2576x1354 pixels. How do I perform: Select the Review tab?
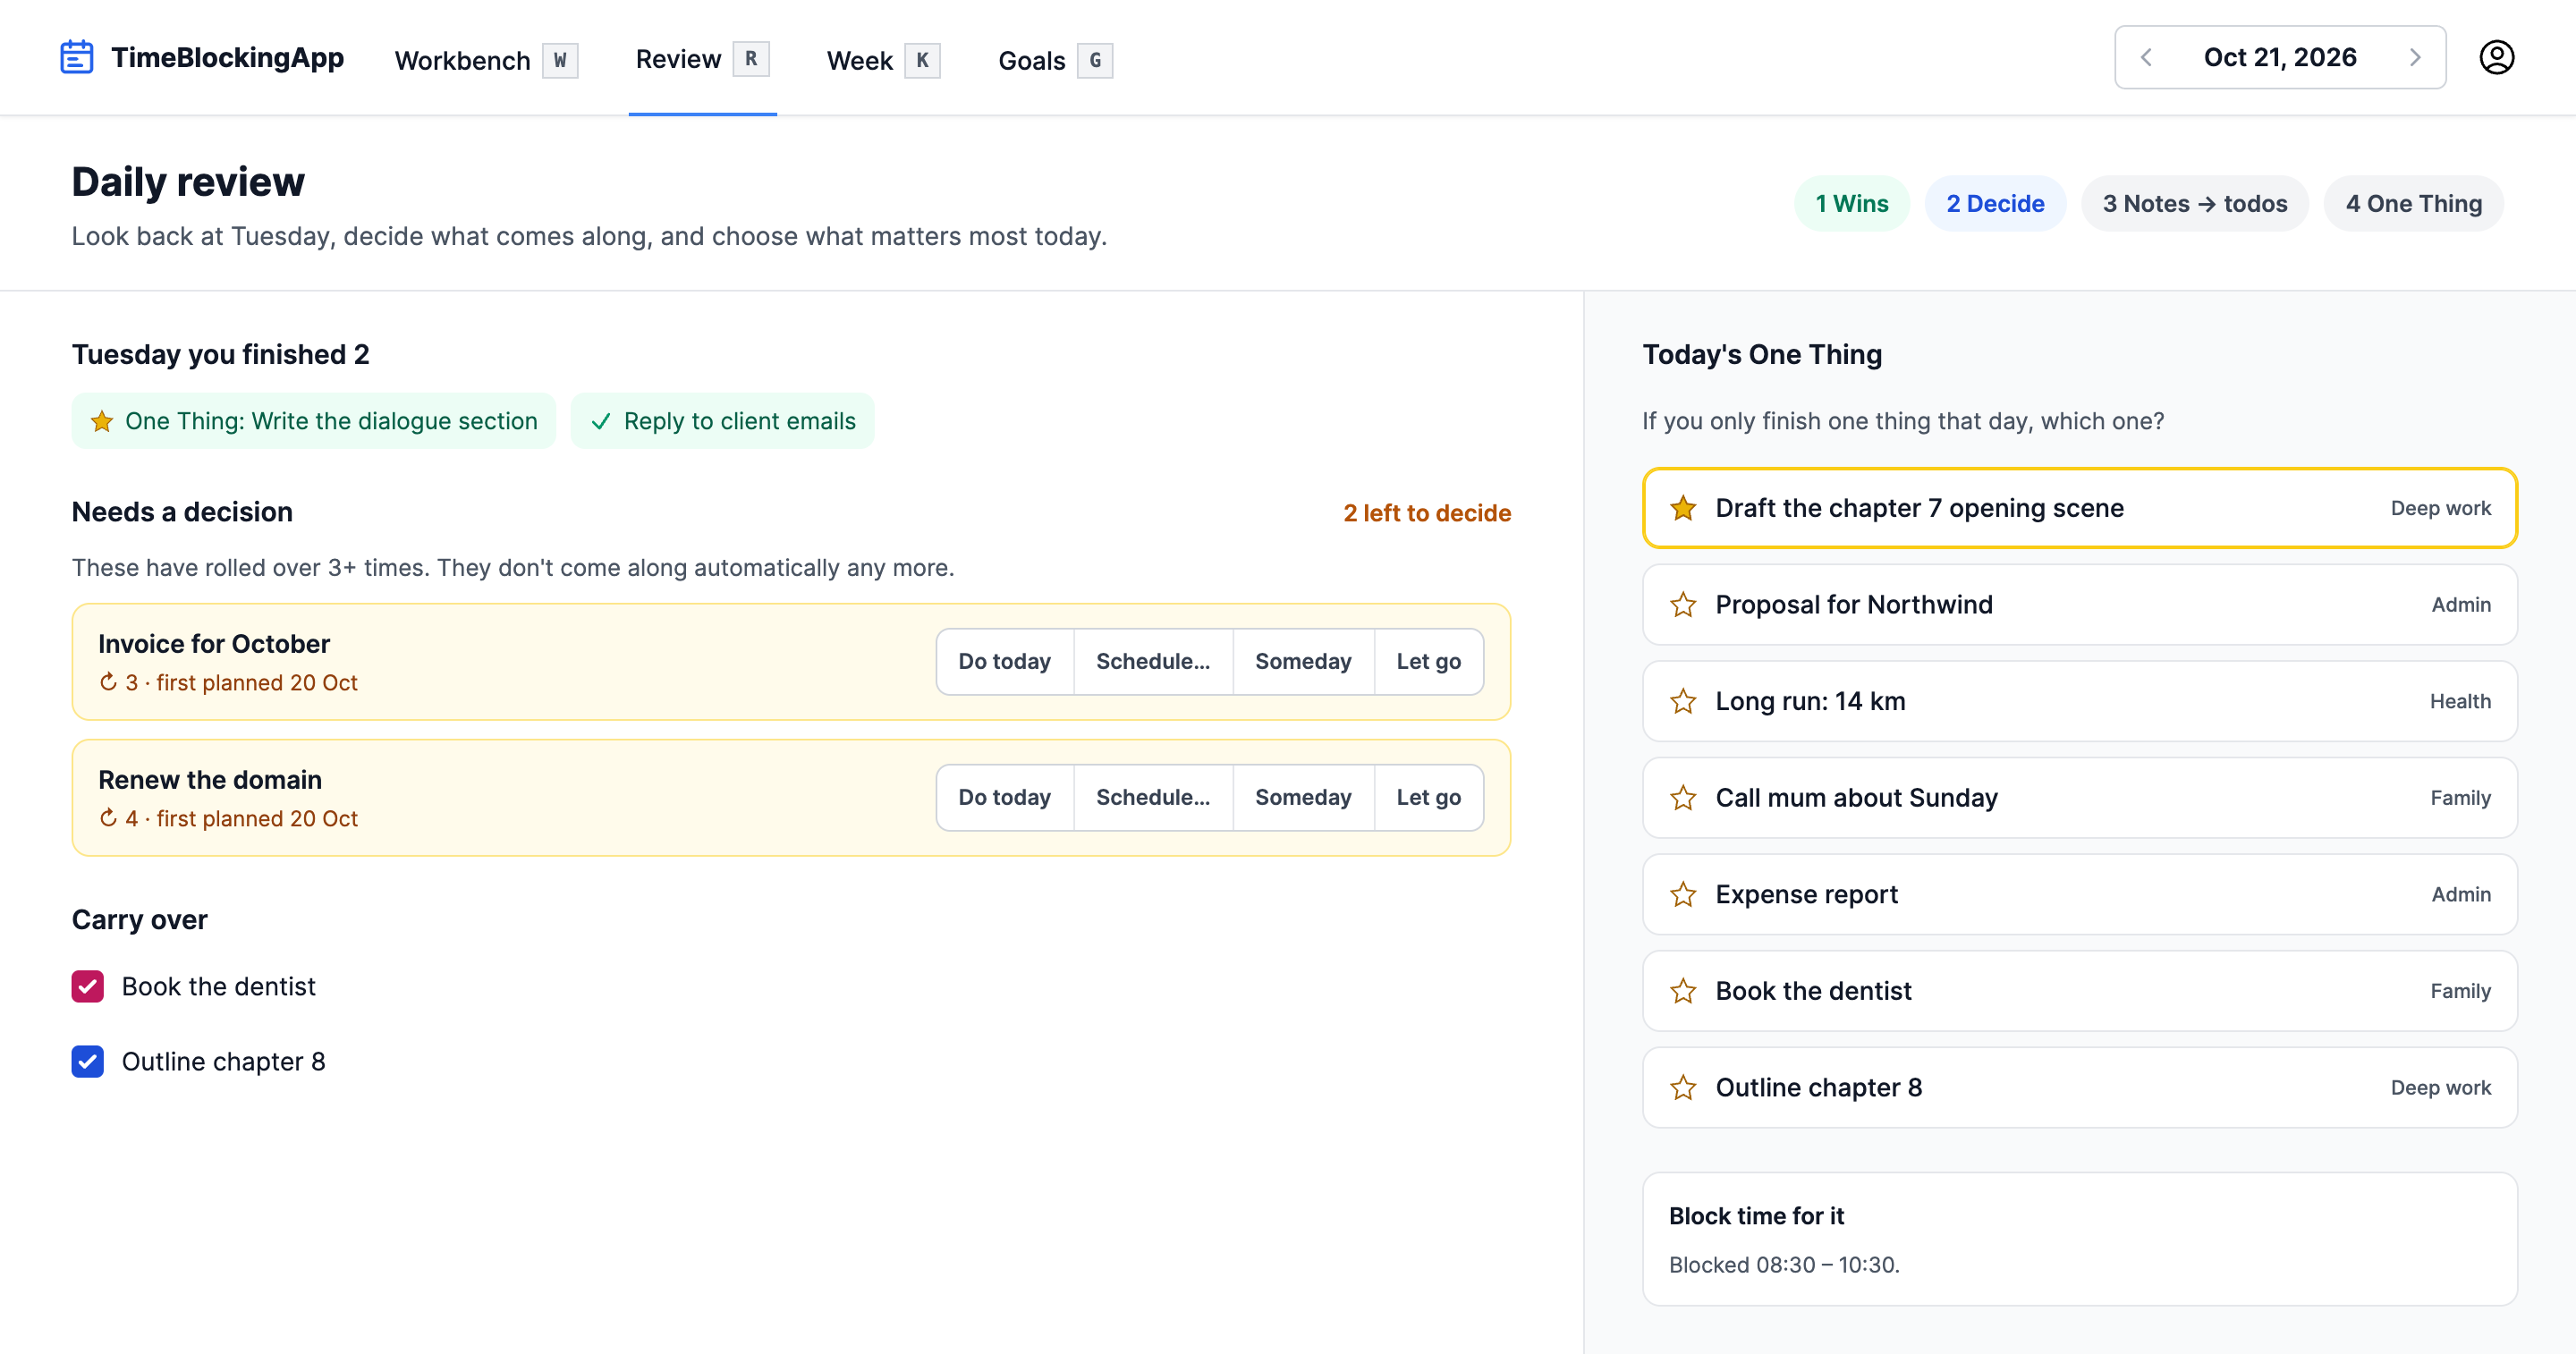click(702, 58)
